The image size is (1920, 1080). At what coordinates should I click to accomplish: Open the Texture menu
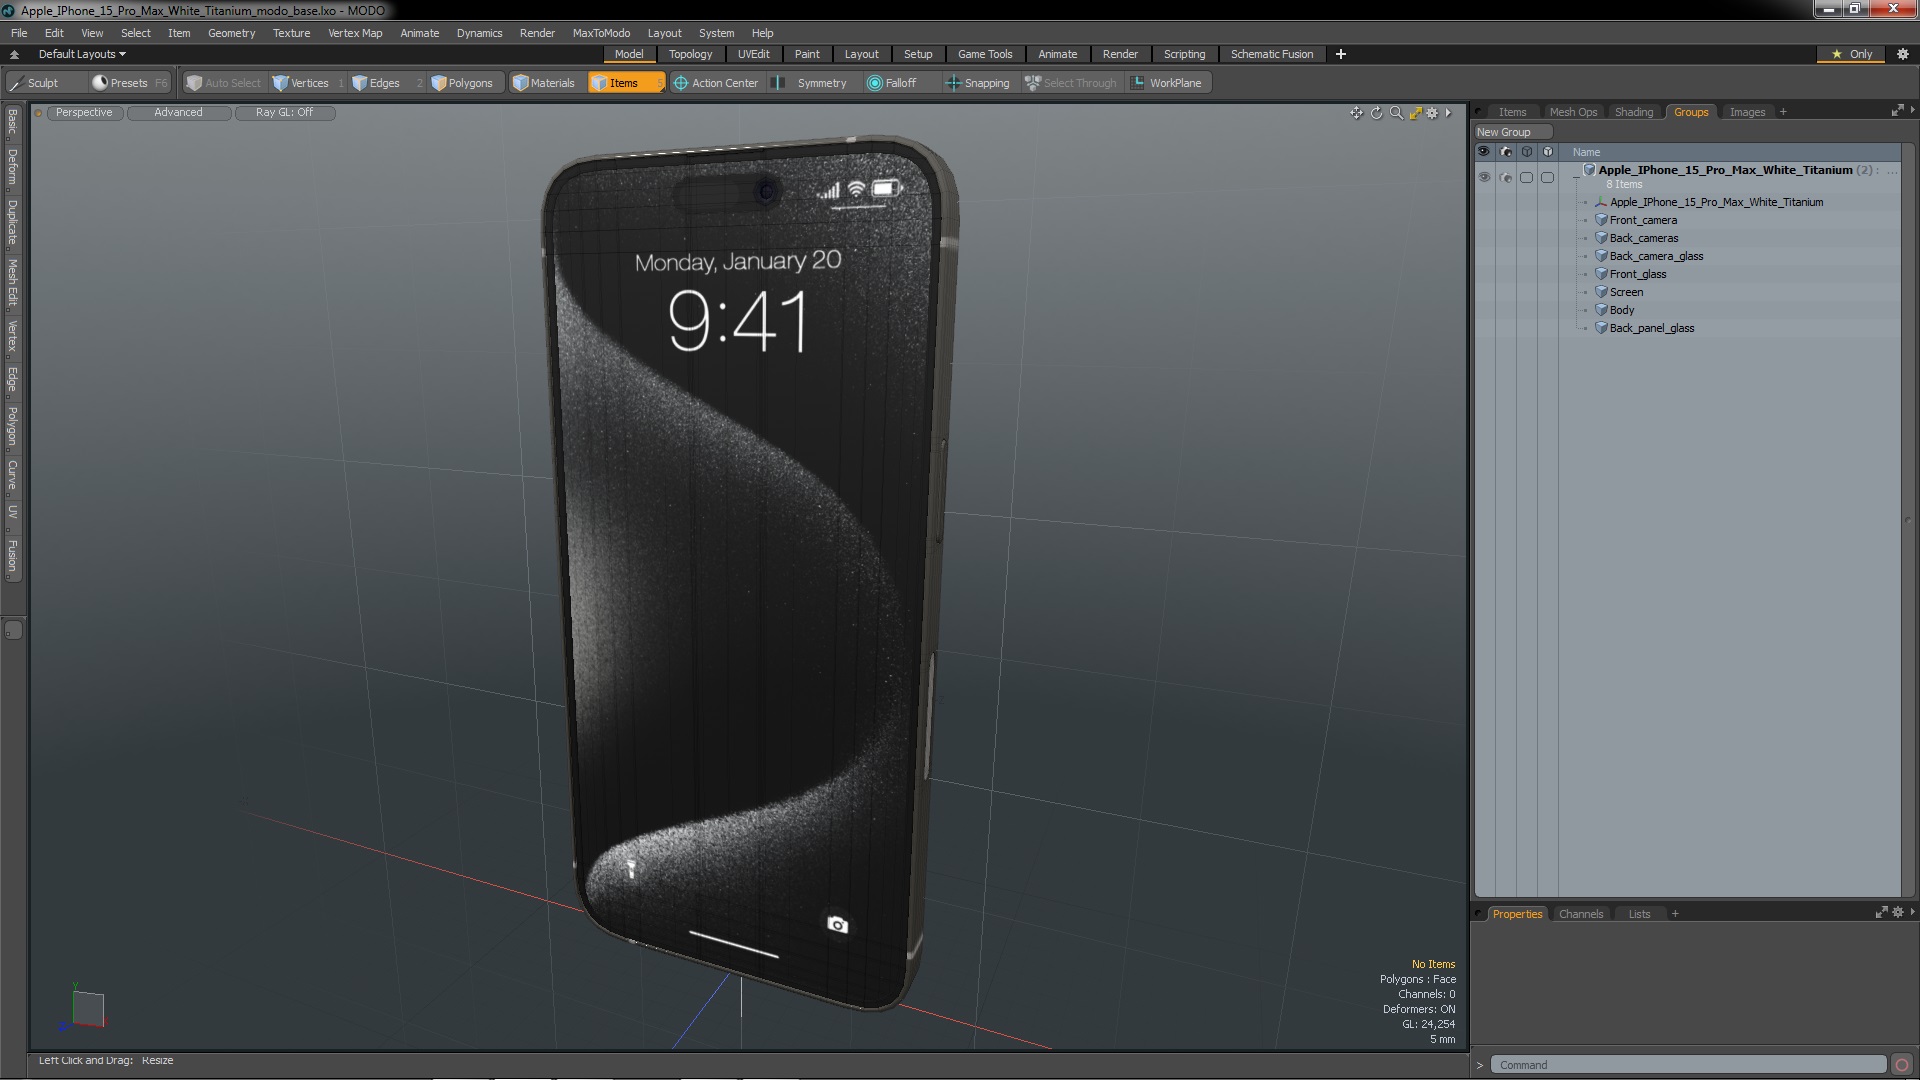coord(291,33)
